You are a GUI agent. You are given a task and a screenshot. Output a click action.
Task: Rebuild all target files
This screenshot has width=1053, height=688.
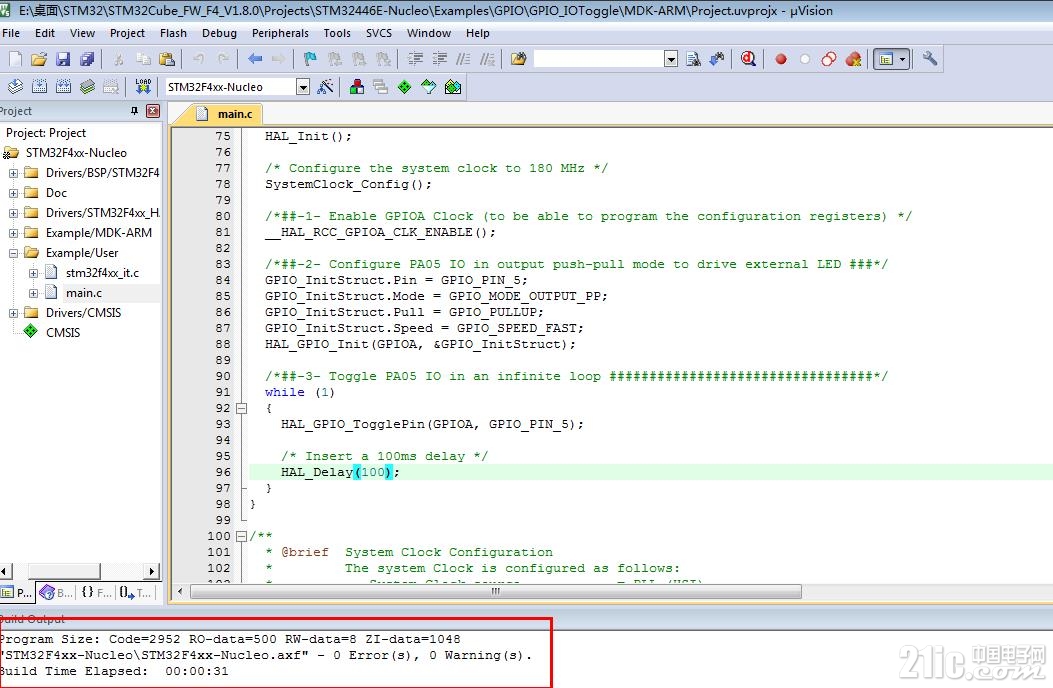tap(64, 87)
